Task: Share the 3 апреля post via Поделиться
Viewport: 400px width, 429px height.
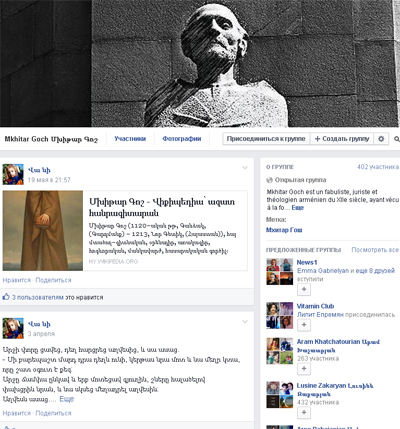Action: click(x=53, y=413)
